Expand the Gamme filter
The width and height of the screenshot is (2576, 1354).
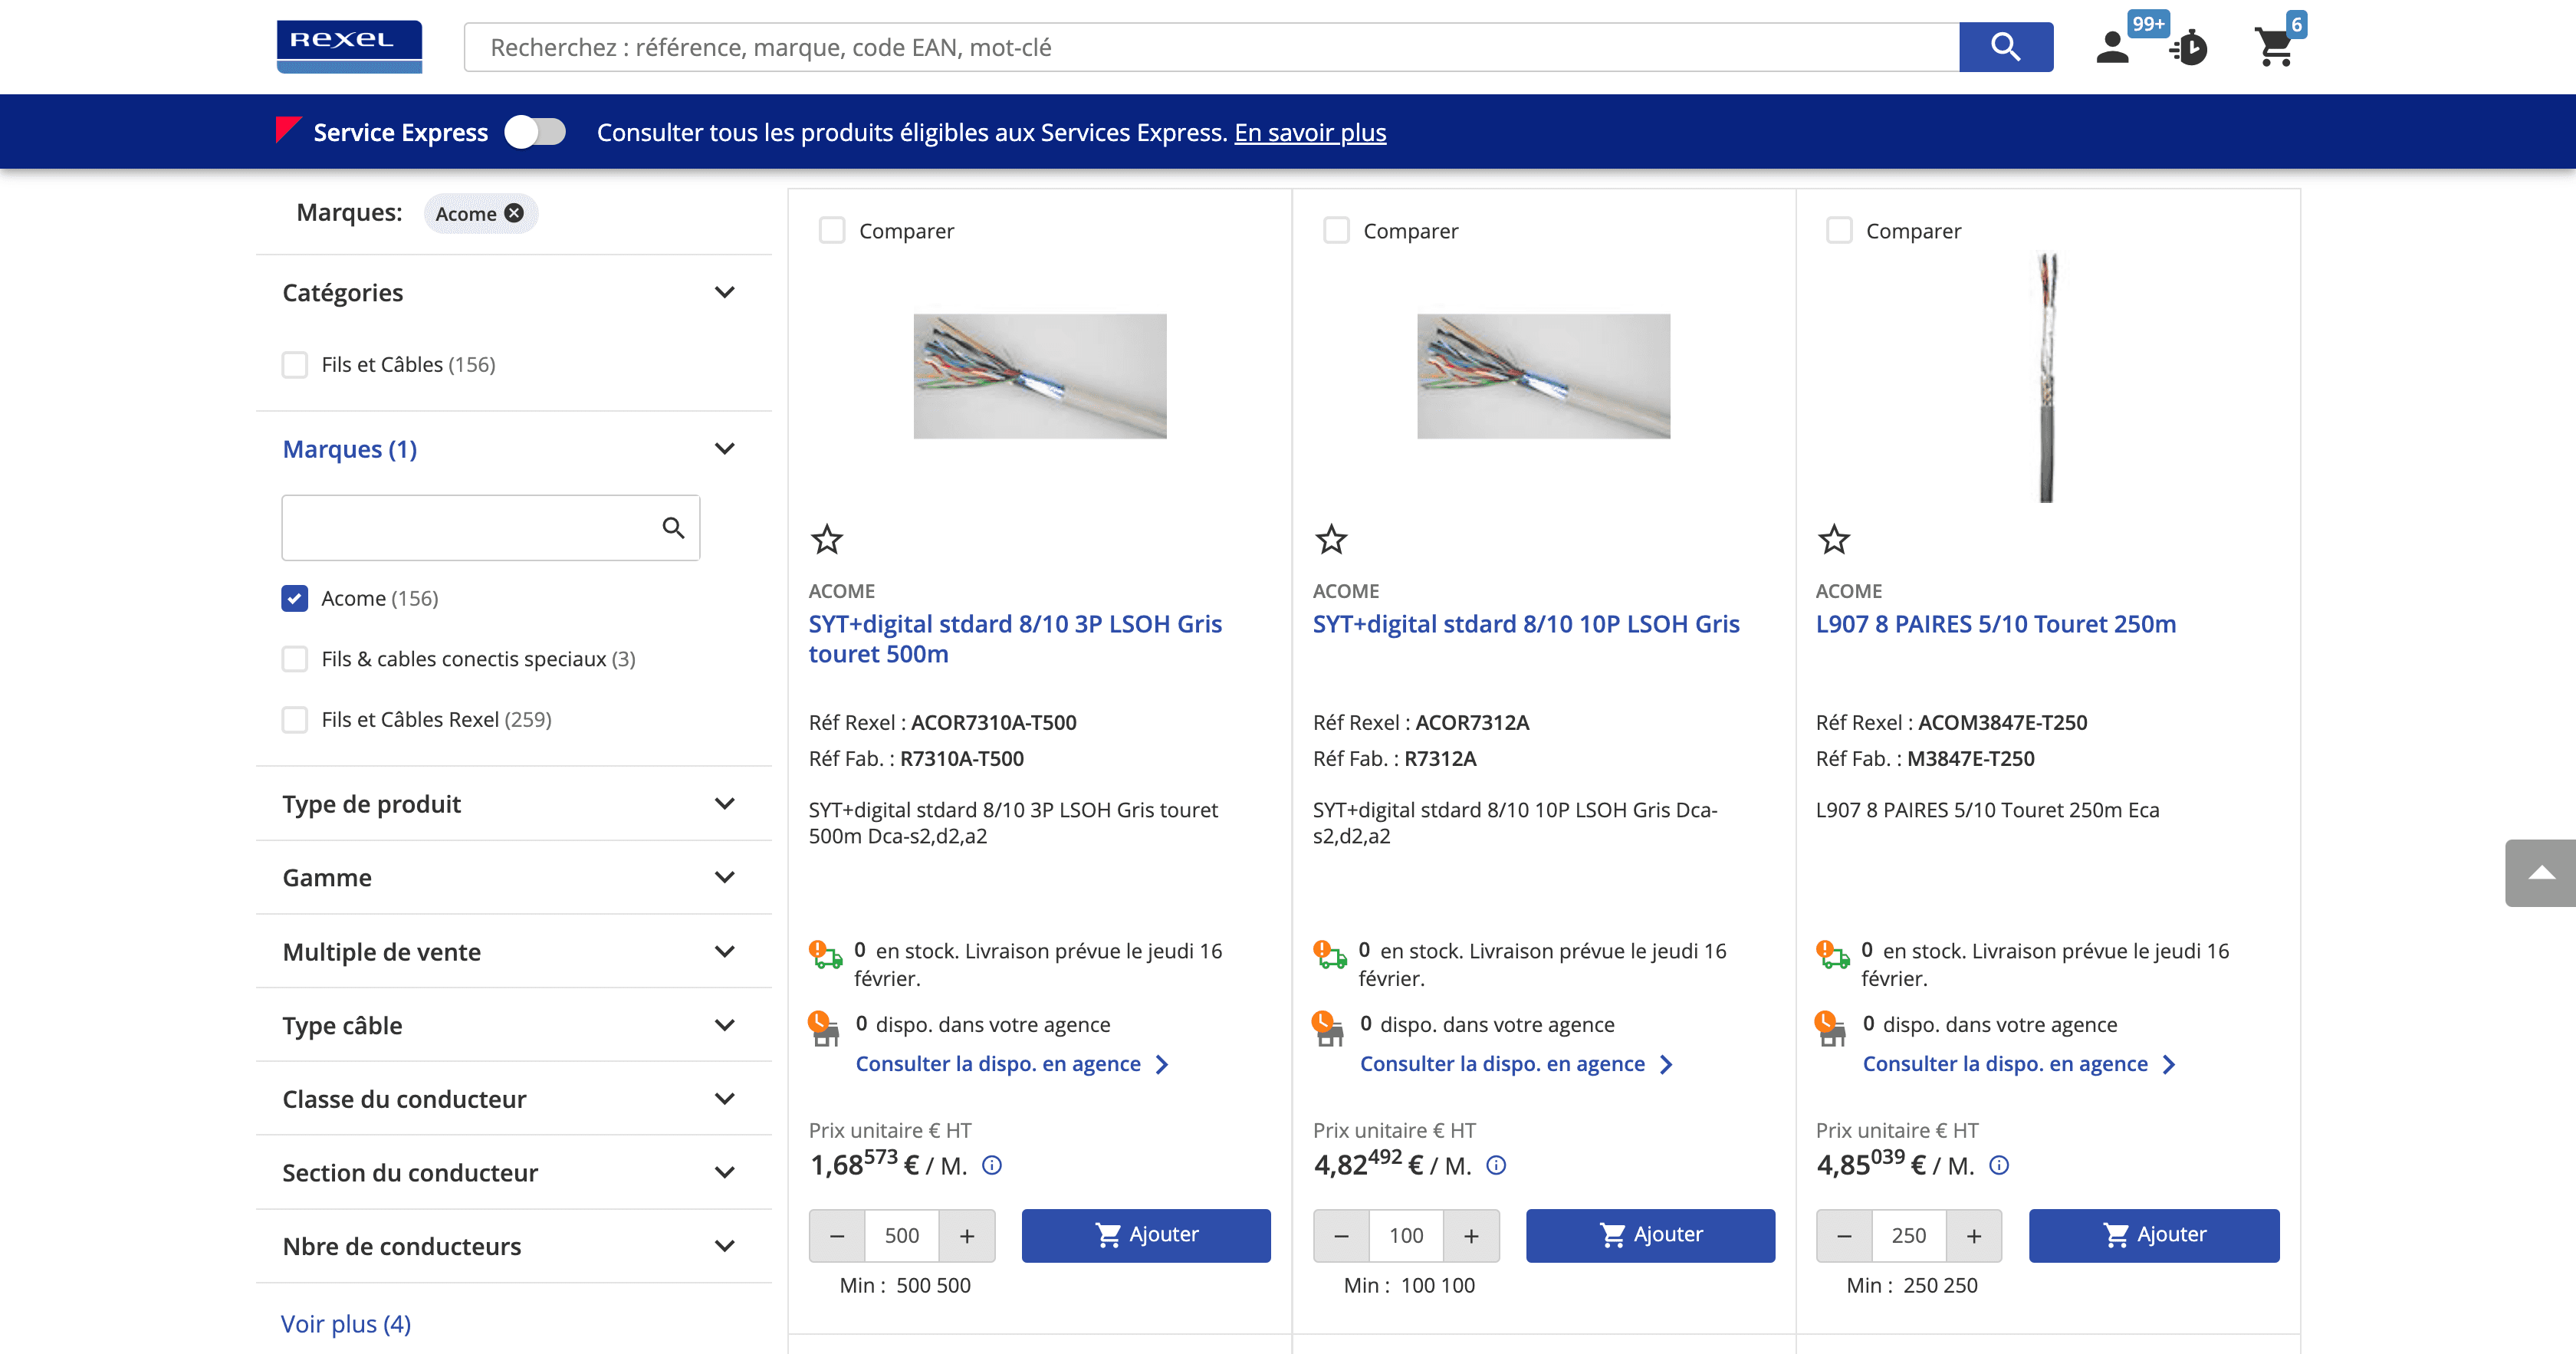pyautogui.click(x=725, y=877)
